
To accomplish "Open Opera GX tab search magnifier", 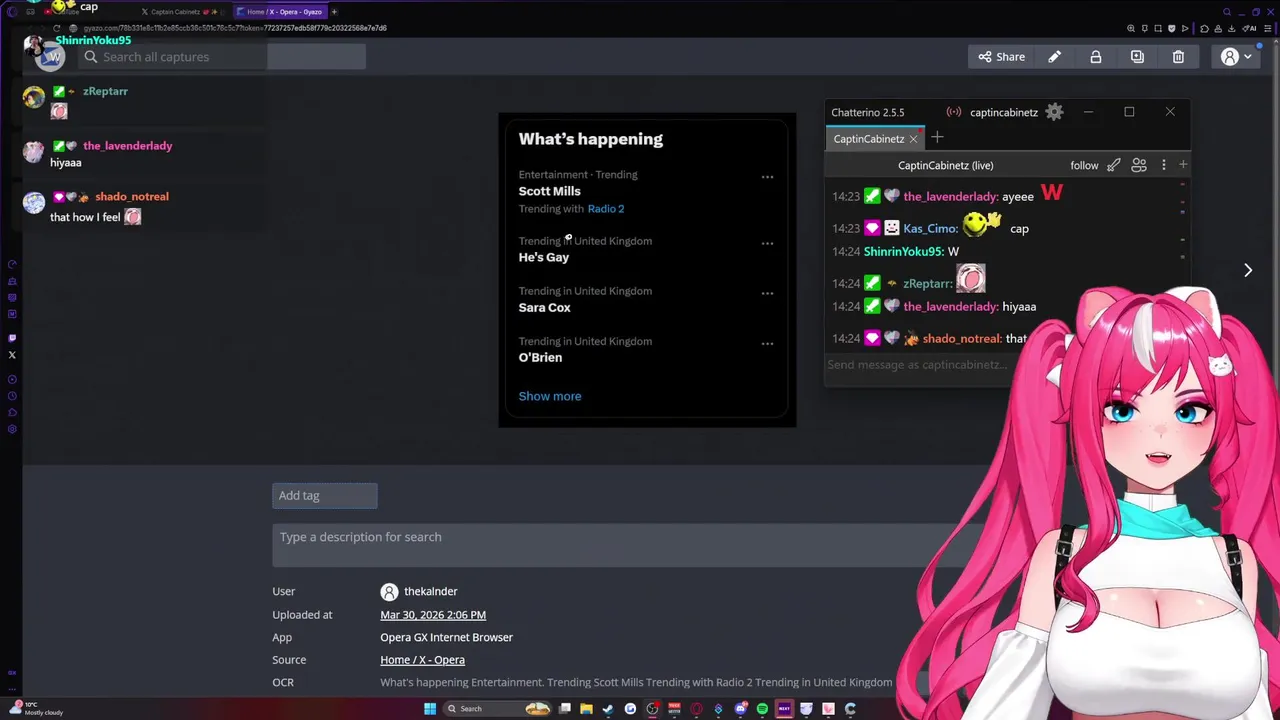I will pyautogui.click(x=1227, y=12).
